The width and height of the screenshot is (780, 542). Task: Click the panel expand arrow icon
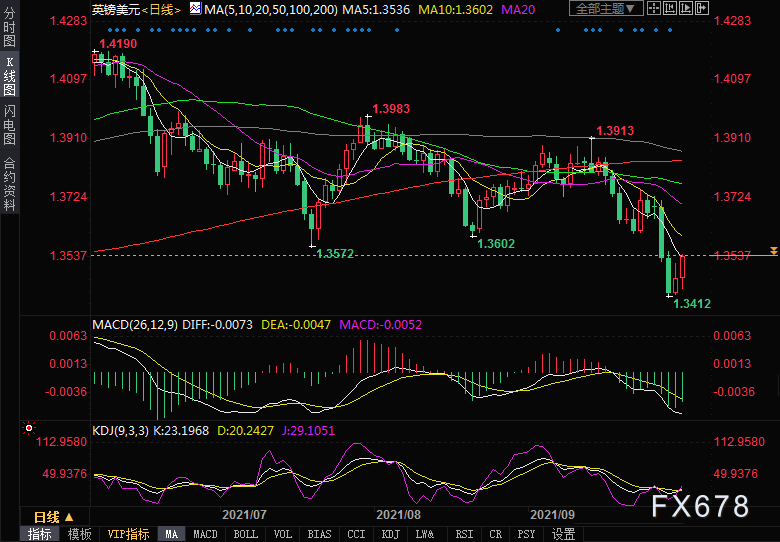(x=701, y=8)
